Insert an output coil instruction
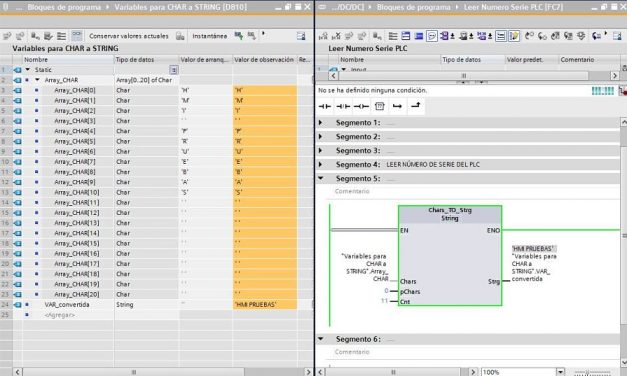Image resolution: width=627 pixels, height=376 pixels. [361, 106]
